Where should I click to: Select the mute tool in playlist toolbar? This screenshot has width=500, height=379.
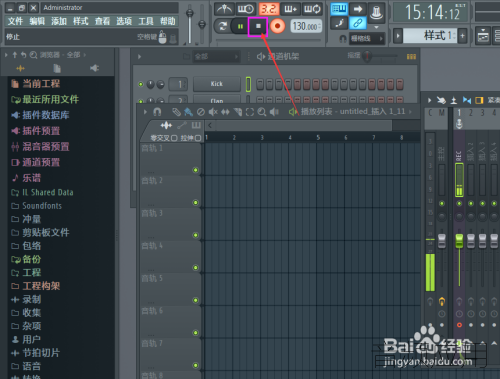coord(213,112)
